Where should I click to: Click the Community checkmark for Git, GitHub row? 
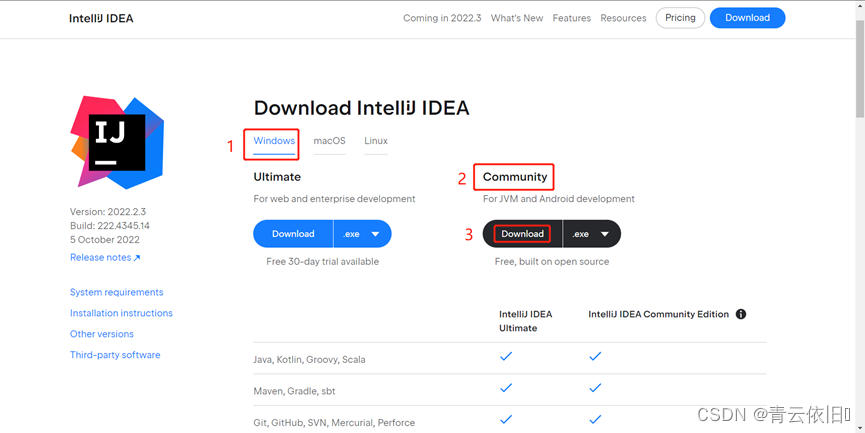pos(595,420)
